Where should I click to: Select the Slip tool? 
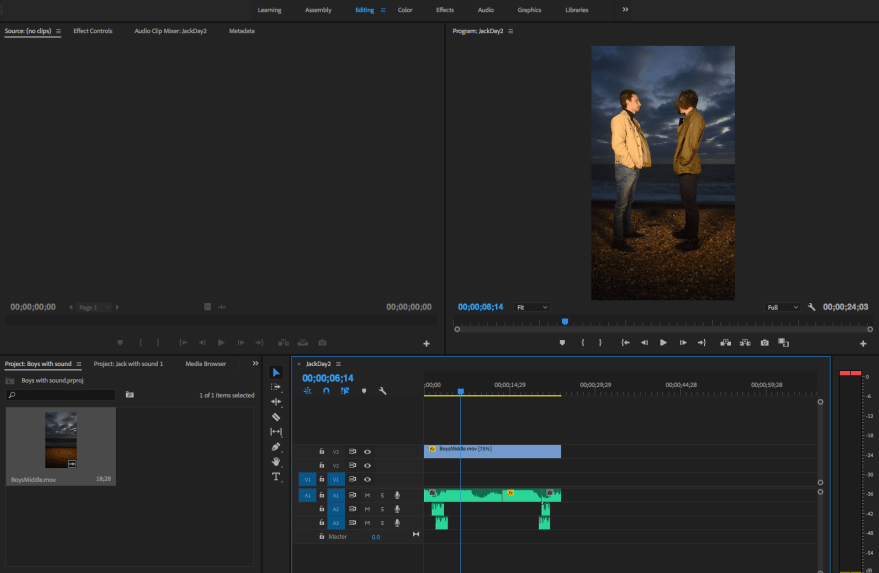(276, 432)
